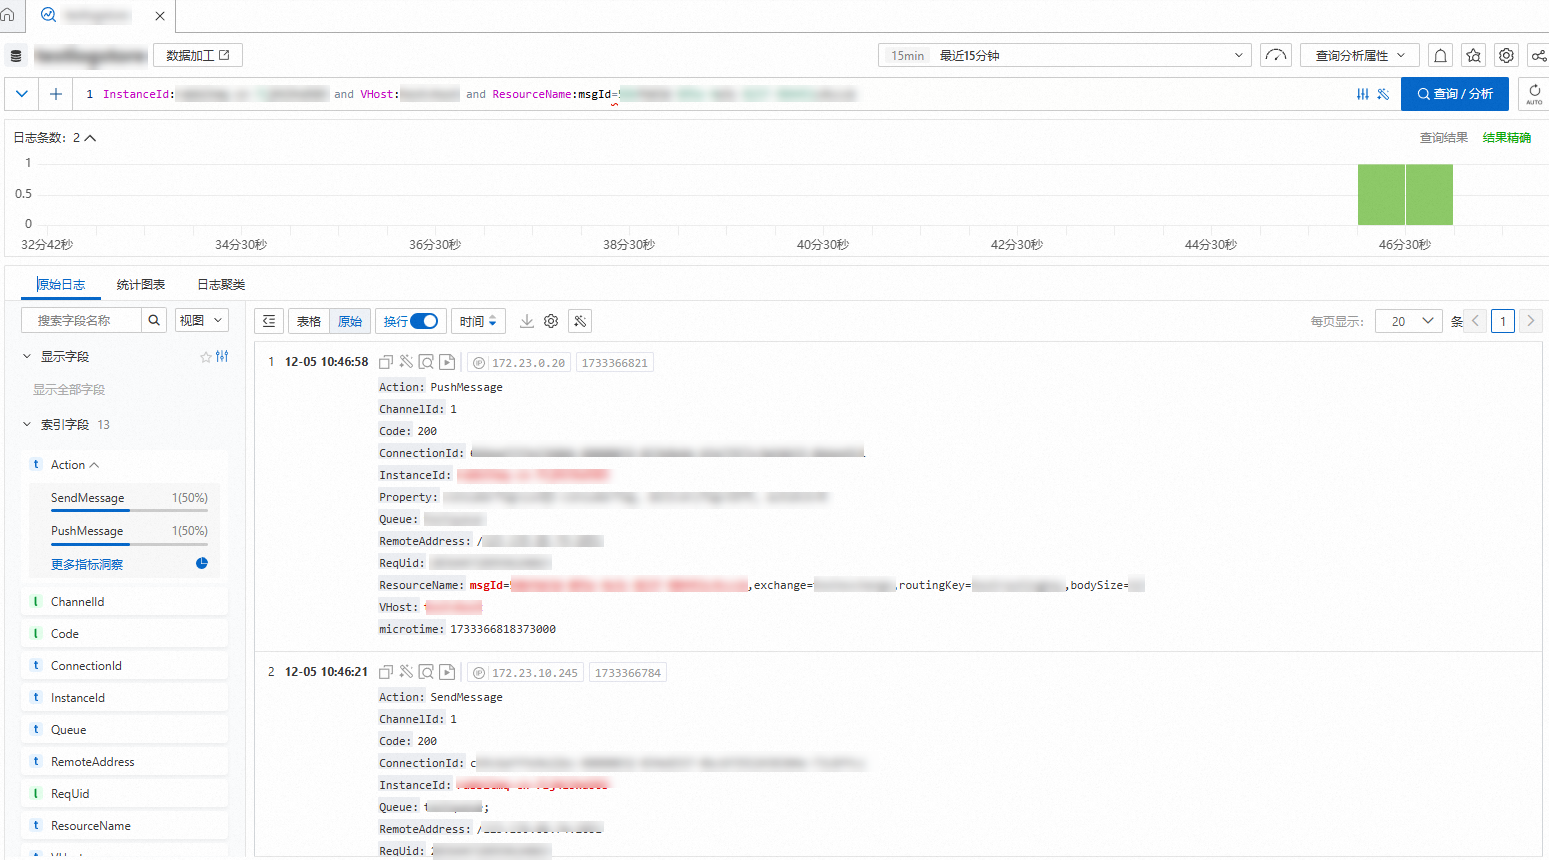Click the wand icon in the log toolbar
The width and height of the screenshot is (1549, 860).
click(580, 321)
